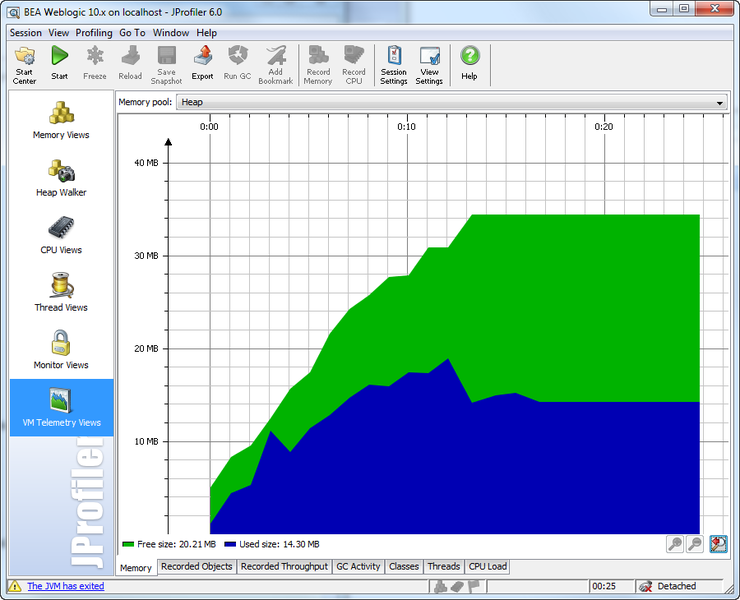This screenshot has width=740, height=600.
Task: Click the 40 MB axis label
Action: (x=146, y=163)
